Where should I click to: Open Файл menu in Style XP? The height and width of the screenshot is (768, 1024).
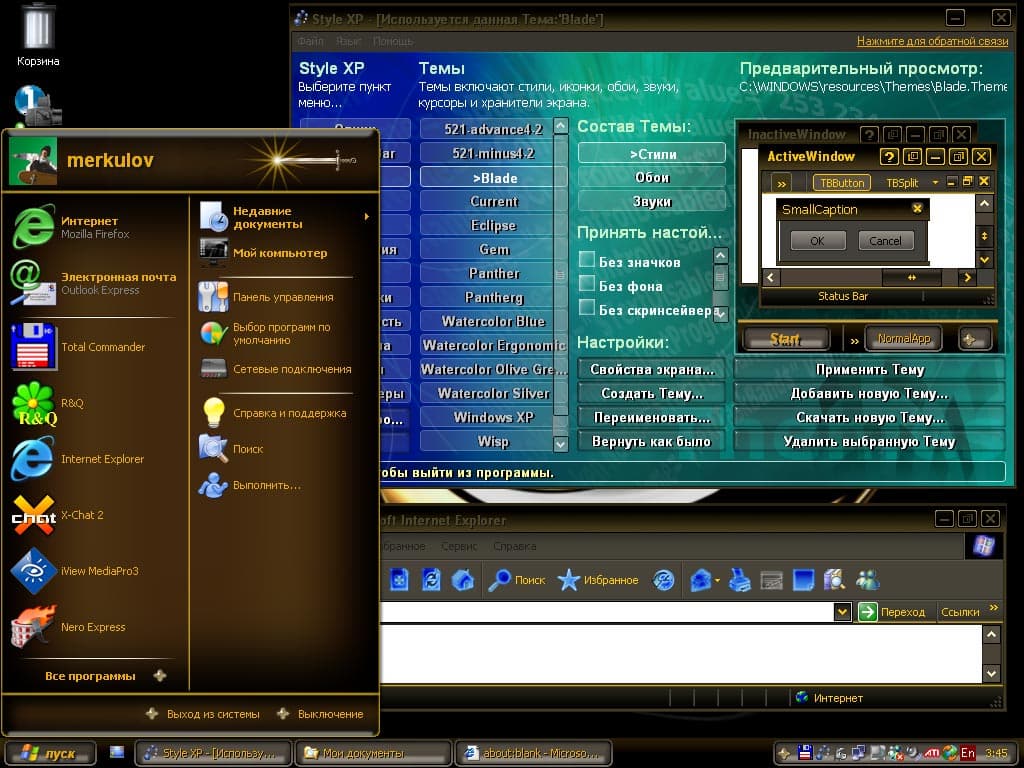[310, 40]
